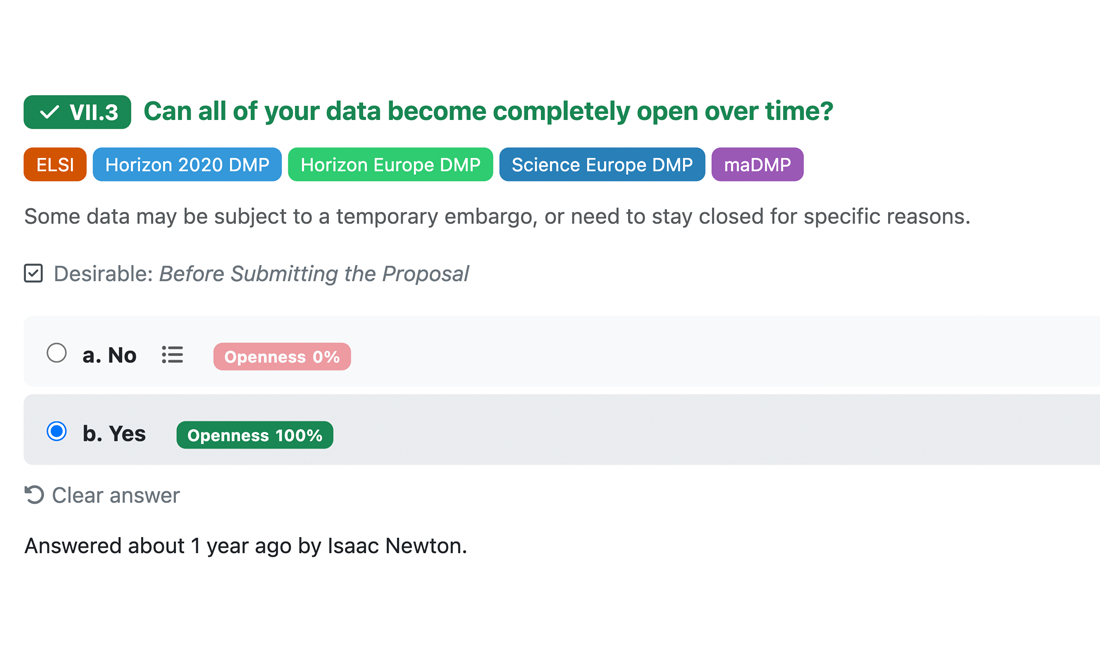Viewport: 1100px width, 672px height.
Task: Click the Science Europe DMP tag
Action: pyautogui.click(x=602, y=164)
